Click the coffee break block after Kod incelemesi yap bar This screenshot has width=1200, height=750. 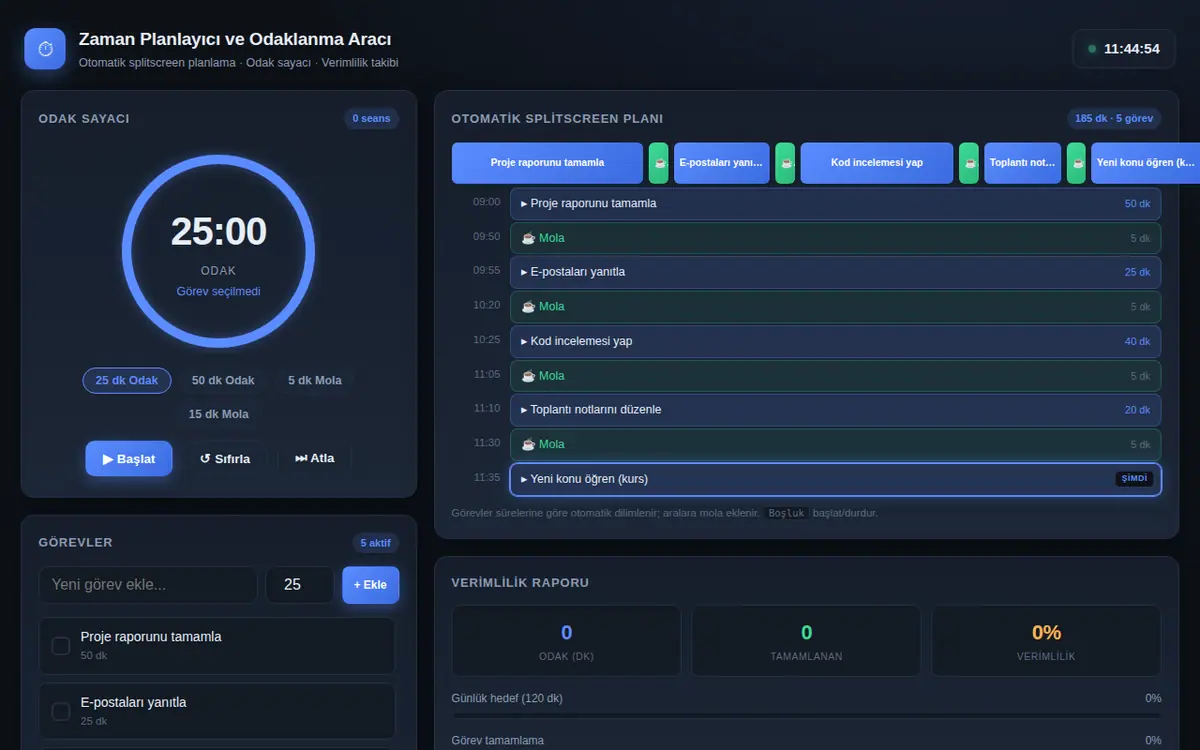point(969,163)
